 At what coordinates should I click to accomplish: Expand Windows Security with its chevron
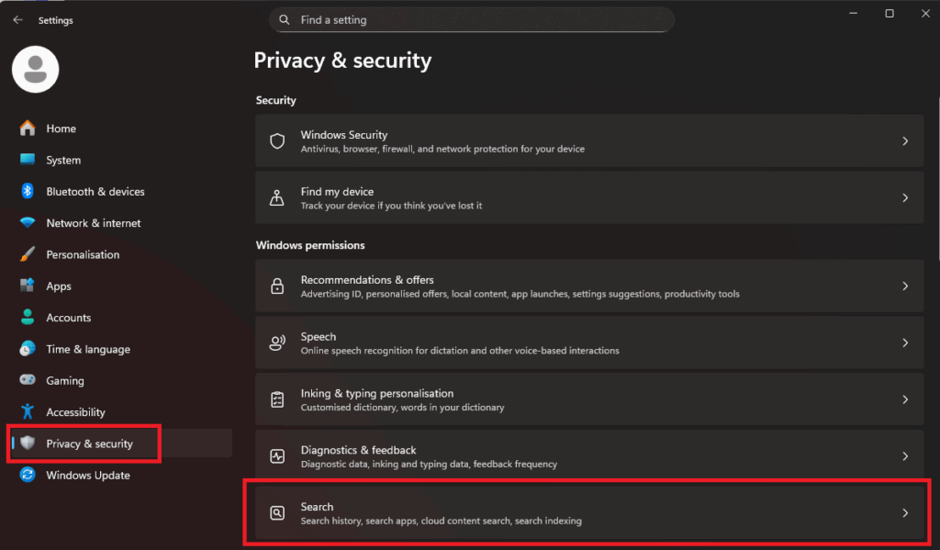905,141
